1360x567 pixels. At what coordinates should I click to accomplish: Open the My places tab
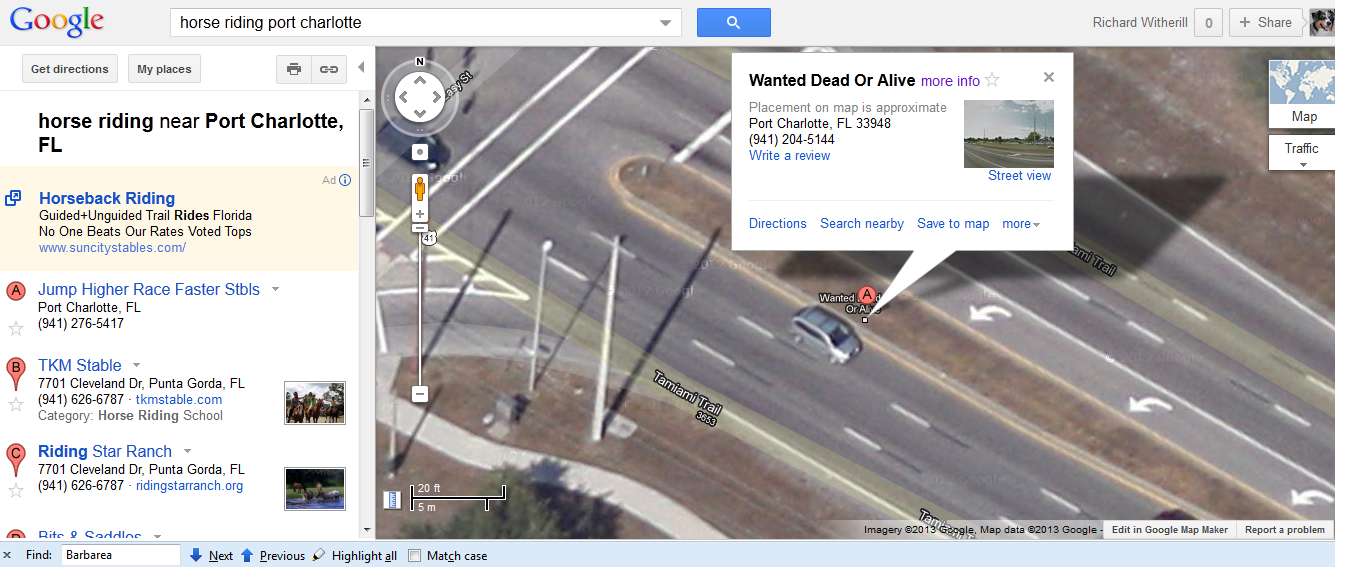click(x=164, y=69)
